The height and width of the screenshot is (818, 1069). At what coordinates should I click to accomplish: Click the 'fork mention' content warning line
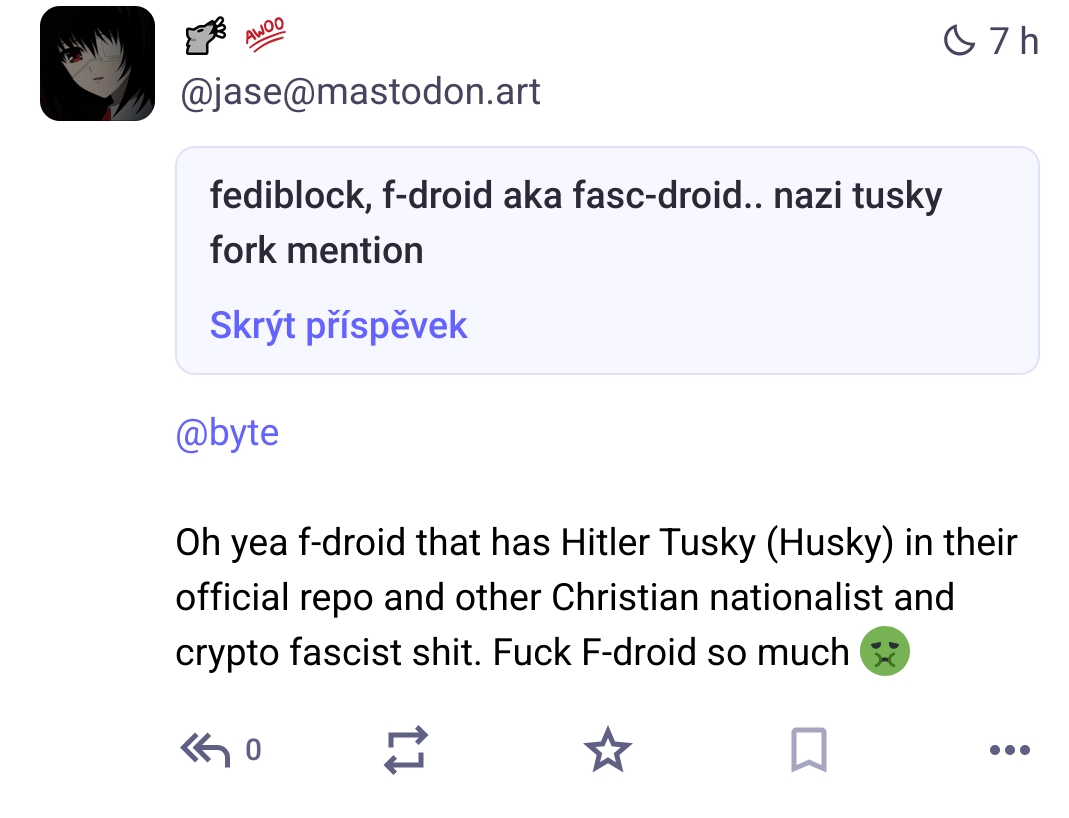point(316,250)
